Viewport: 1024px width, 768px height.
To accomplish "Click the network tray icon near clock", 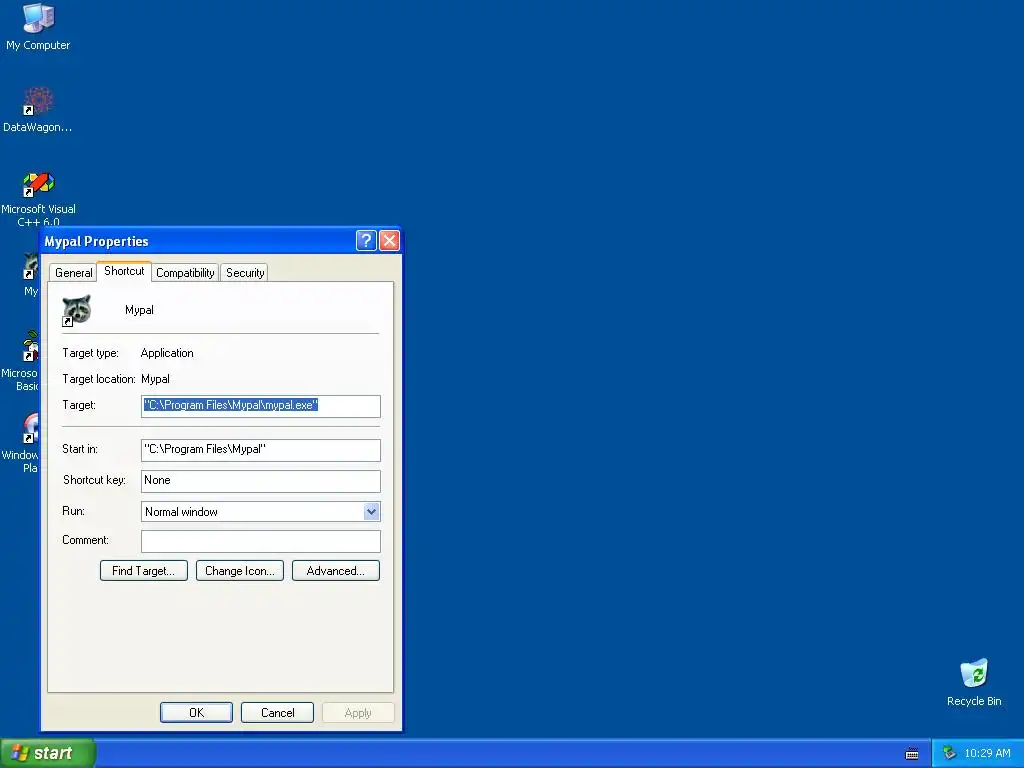I will coord(949,753).
